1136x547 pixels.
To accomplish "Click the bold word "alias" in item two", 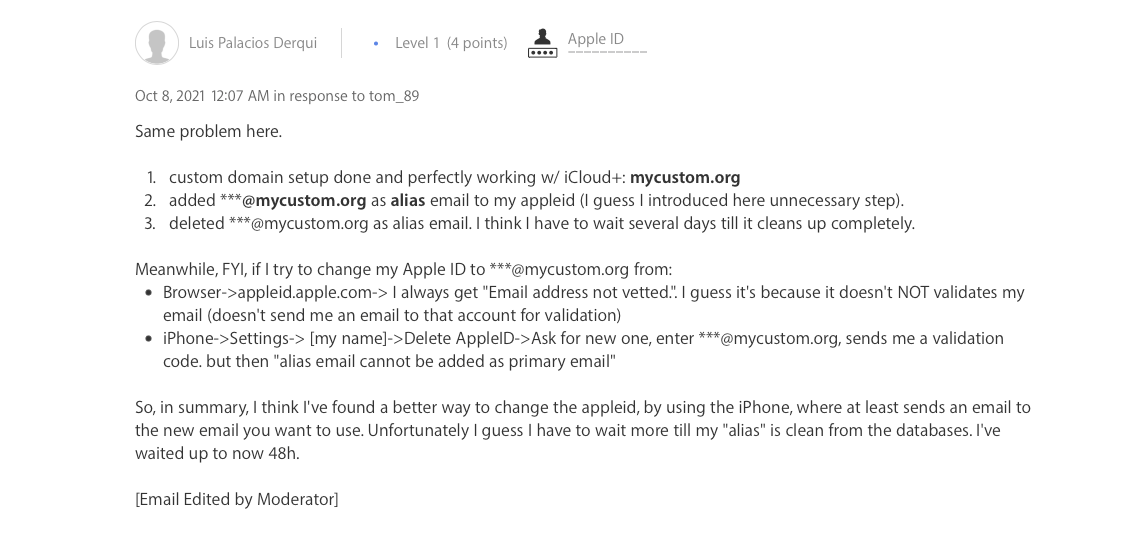I will (x=408, y=200).
